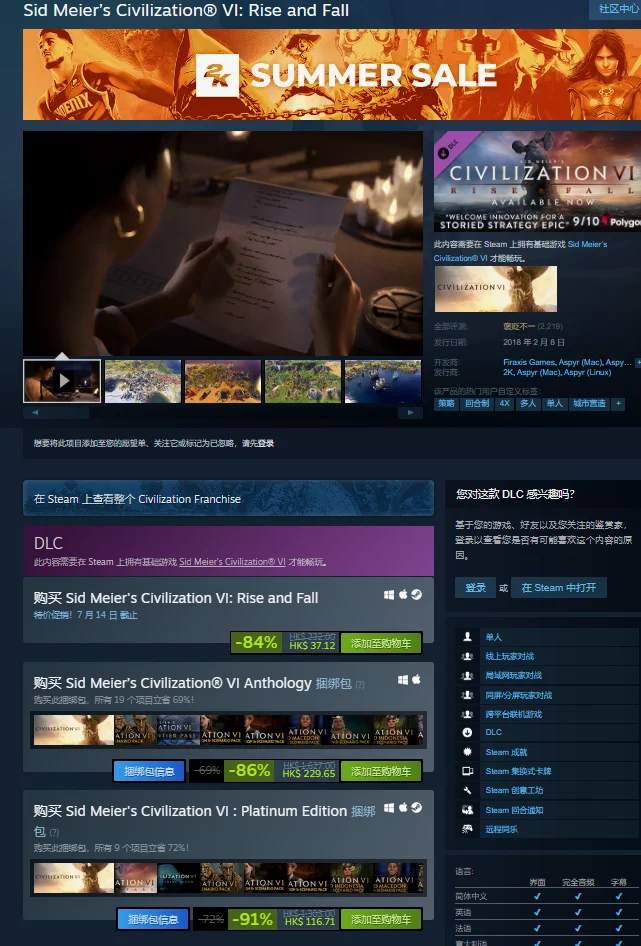Click the SteamOS icon for Platinum Edition
641x946 pixels.
click(416, 808)
